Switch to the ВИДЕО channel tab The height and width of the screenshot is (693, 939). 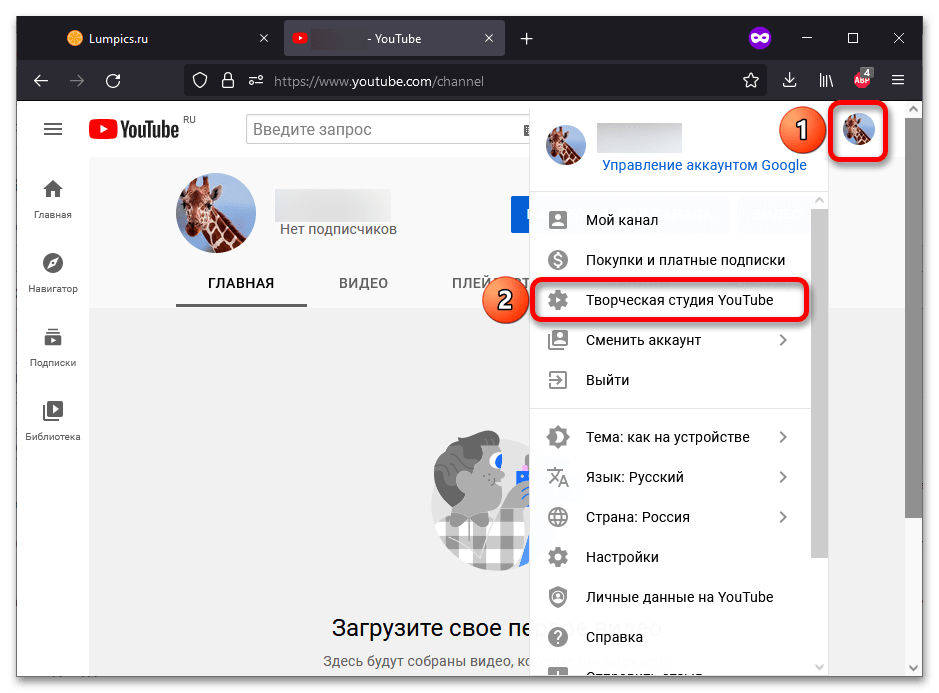364,283
